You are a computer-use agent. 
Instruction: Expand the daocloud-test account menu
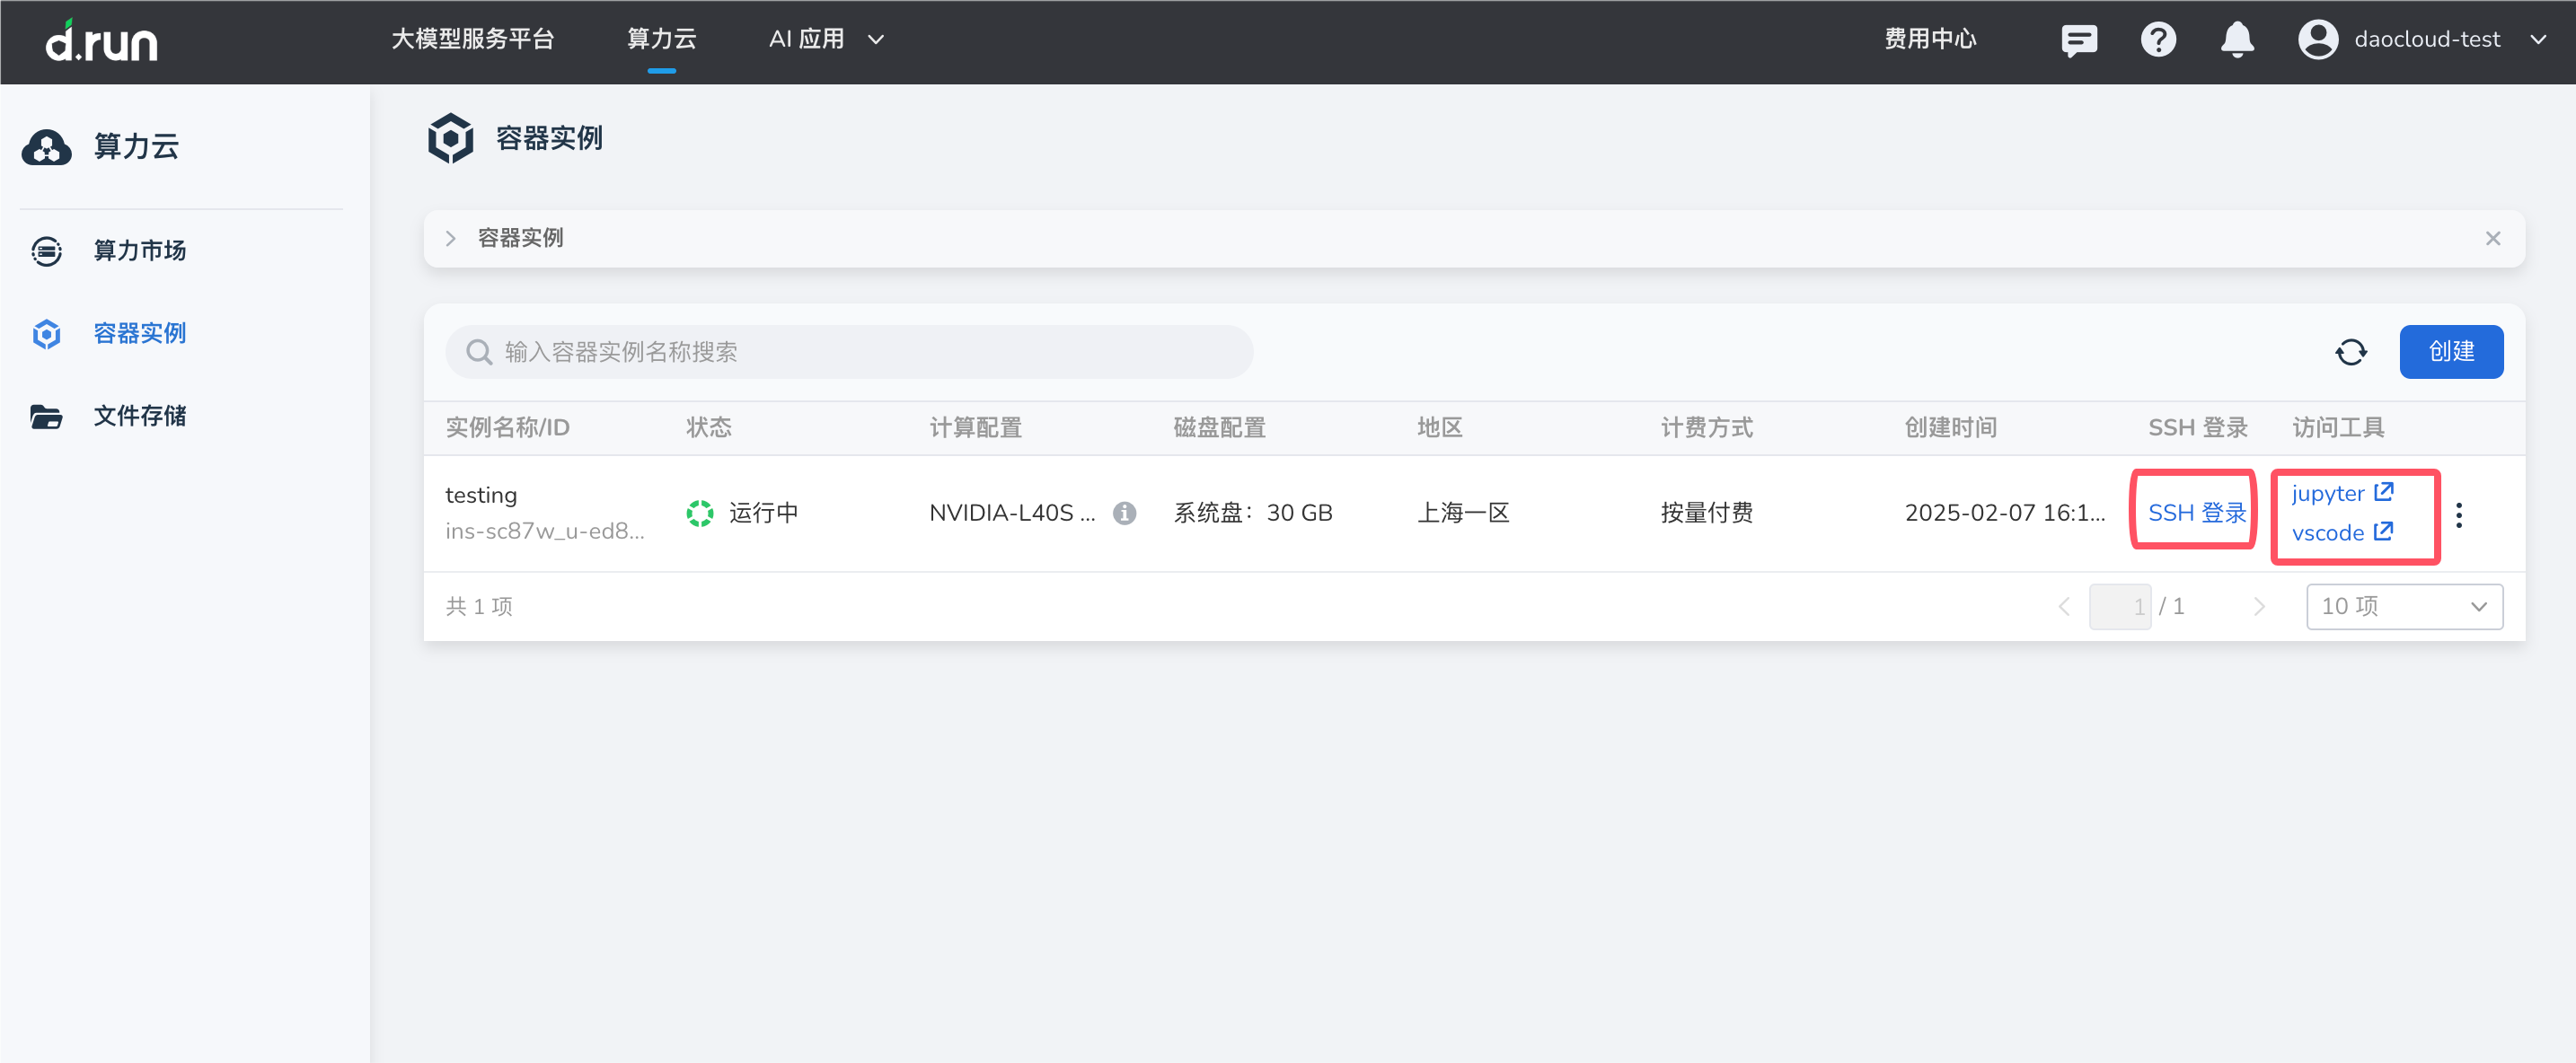(2538, 40)
